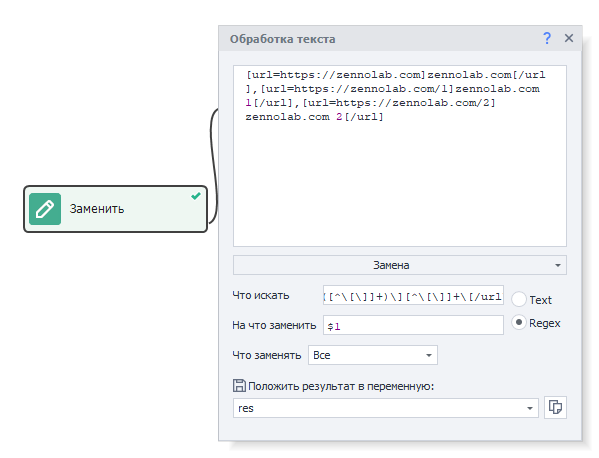Screen dimensions: 599x458
Task: Open help via the blue question mark
Action: click(x=547, y=38)
